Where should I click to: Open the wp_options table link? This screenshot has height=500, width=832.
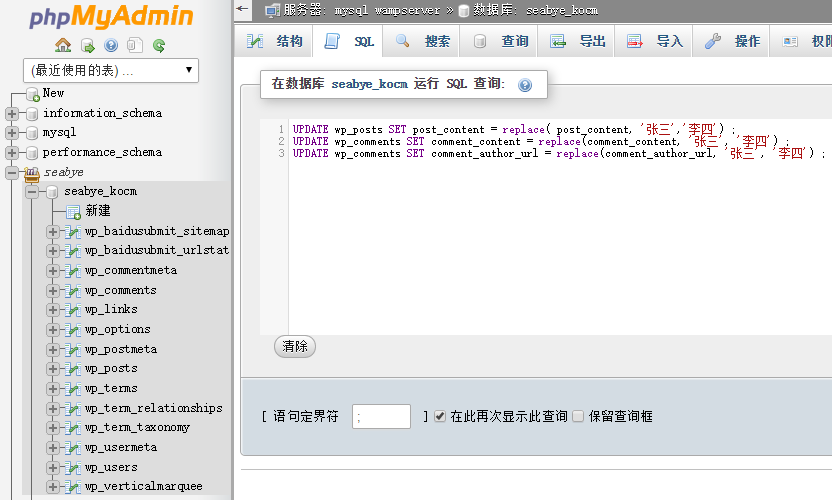click(117, 329)
